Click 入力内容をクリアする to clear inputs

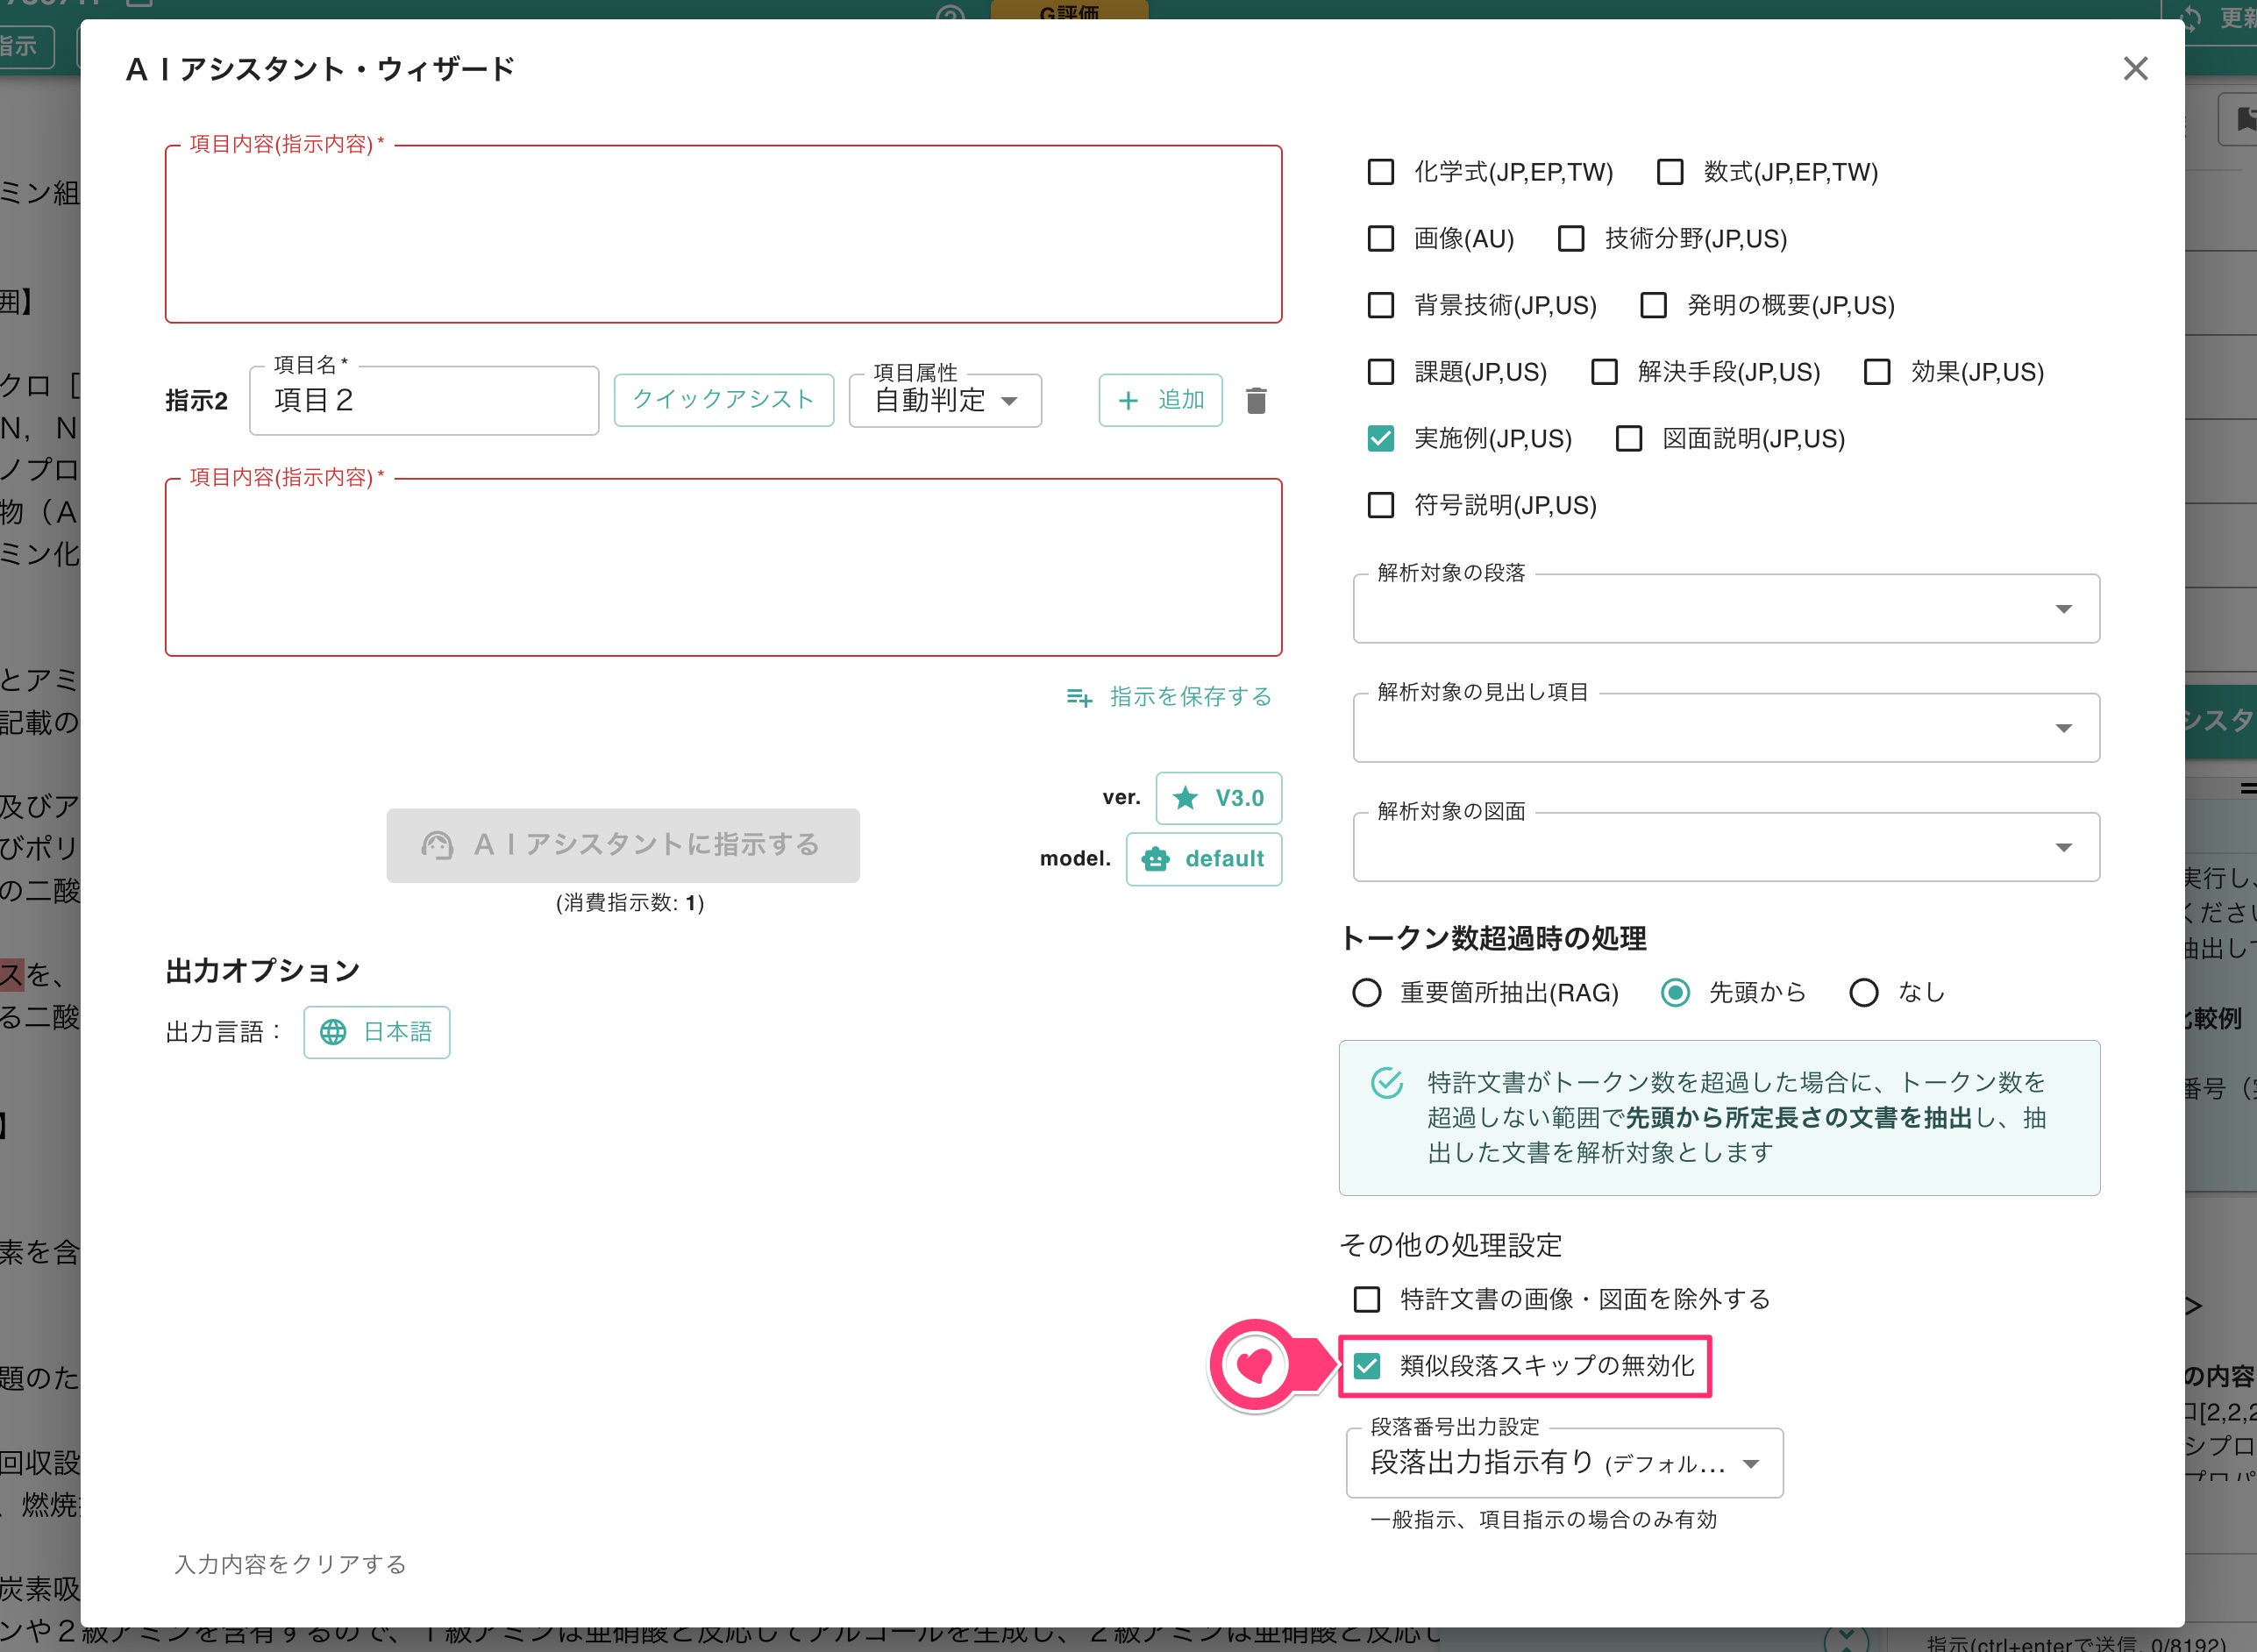click(x=289, y=1564)
